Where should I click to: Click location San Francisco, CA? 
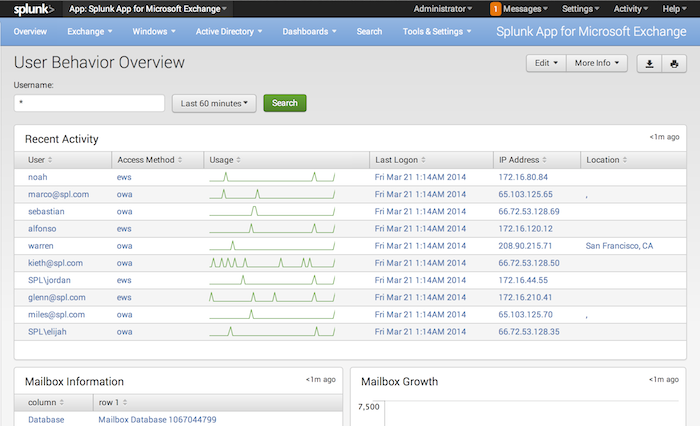point(619,246)
